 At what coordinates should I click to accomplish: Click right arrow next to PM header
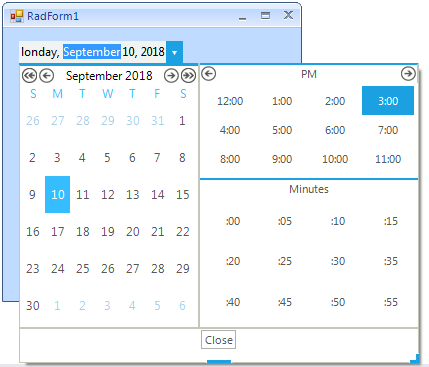click(x=408, y=74)
